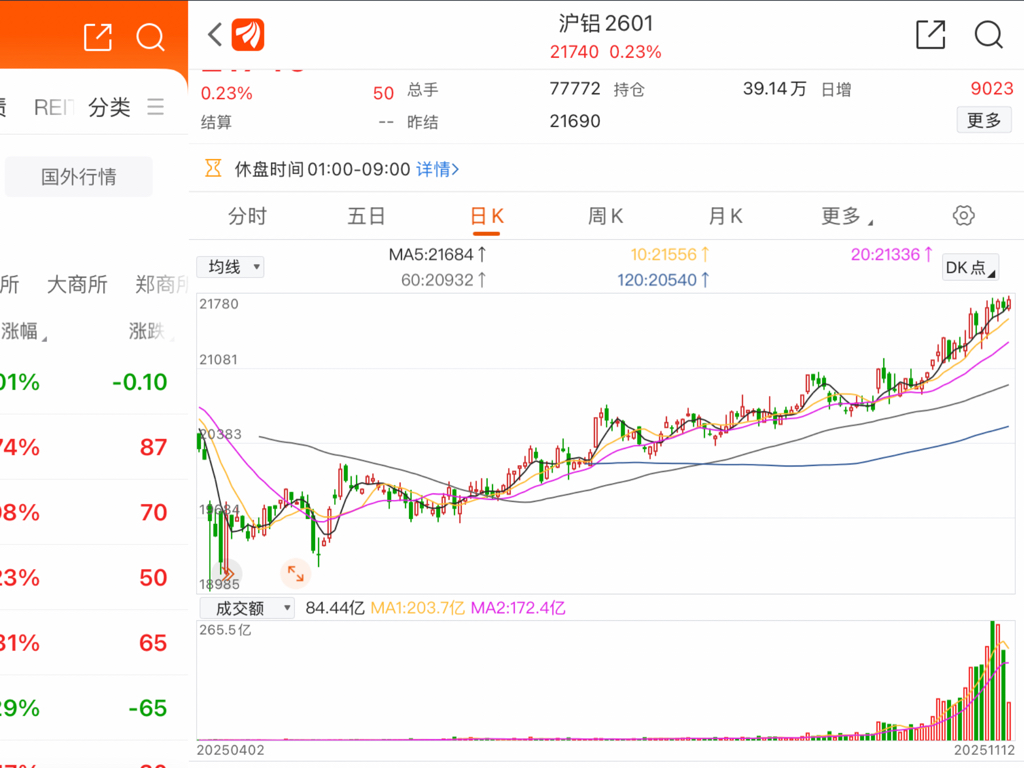Tap the search icon in orange header
Viewport: 1024px width, 768px height.
point(150,37)
